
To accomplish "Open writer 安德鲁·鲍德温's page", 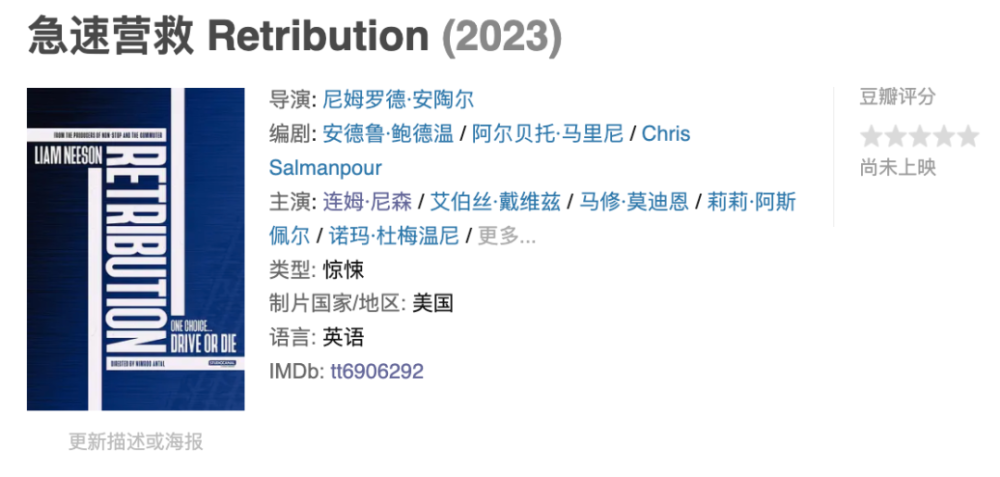I will pyautogui.click(x=388, y=134).
